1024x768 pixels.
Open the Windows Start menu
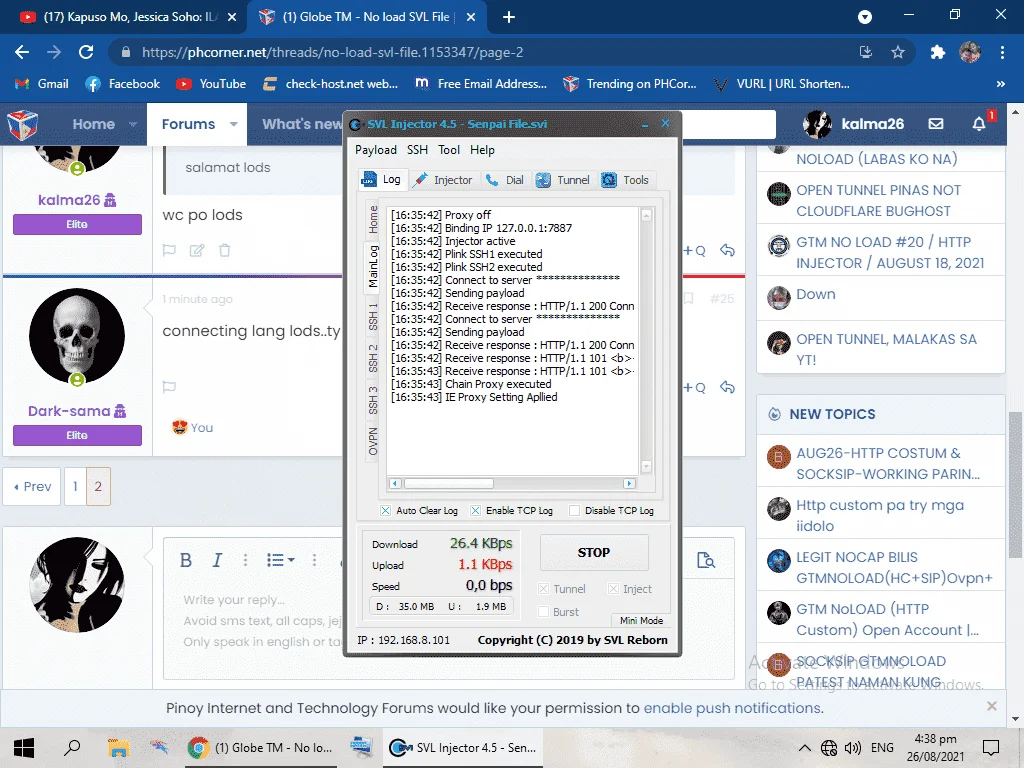pos(24,748)
